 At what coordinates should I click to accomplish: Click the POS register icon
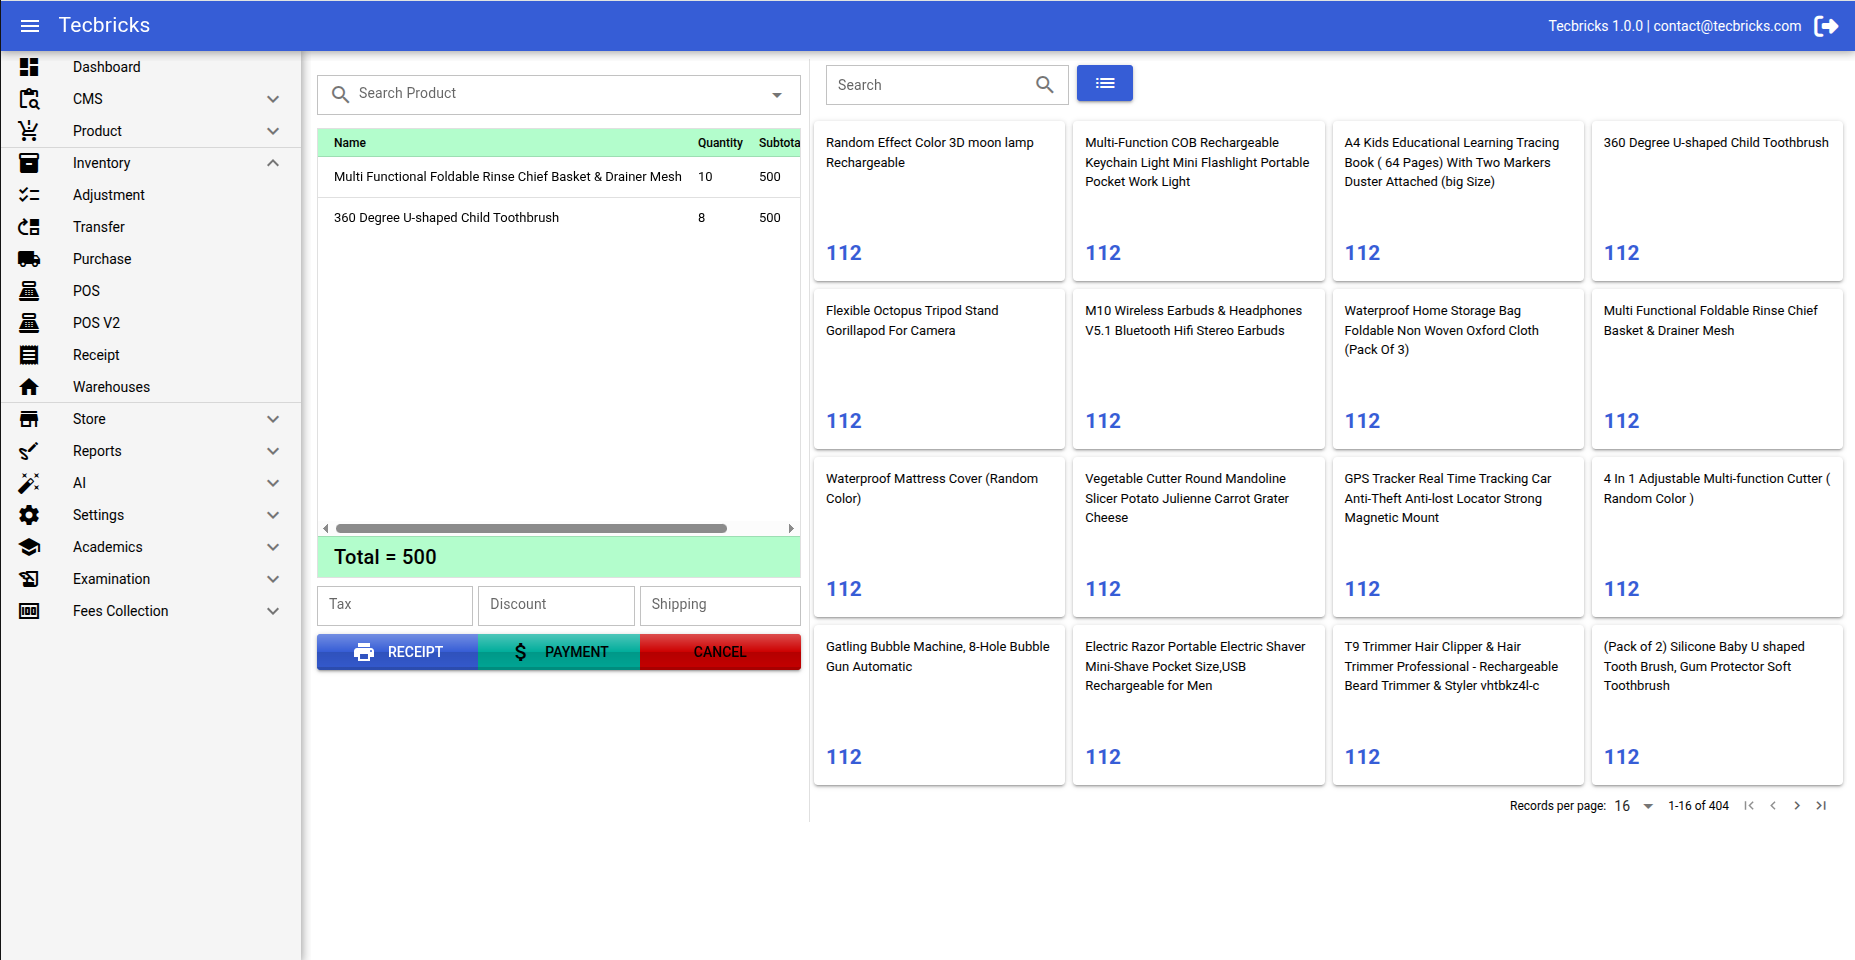pos(29,291)
